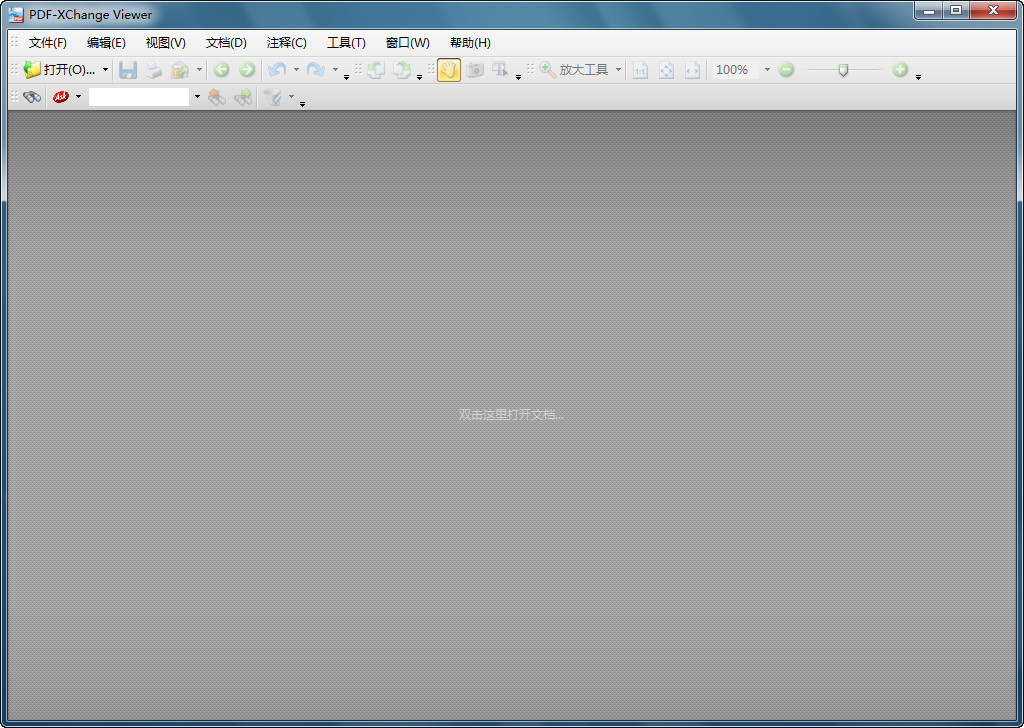1024x728 pixels.
Task: Maximize the PDF-XChange Viewer window
Action: [x=956, y=10]
